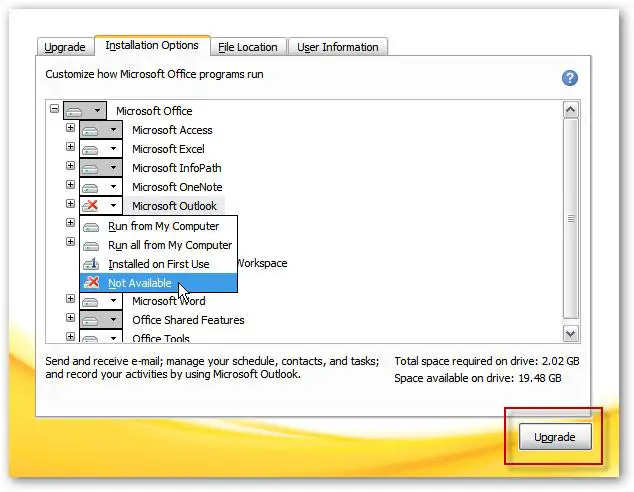The width and height of the screenshot is (634, 492).
Task: Open Microsoft Excel install option dropdown
Action: coord(101,149)
